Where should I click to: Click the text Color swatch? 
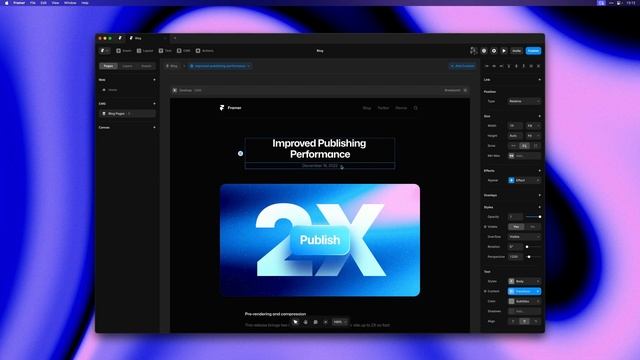(511, 301)
